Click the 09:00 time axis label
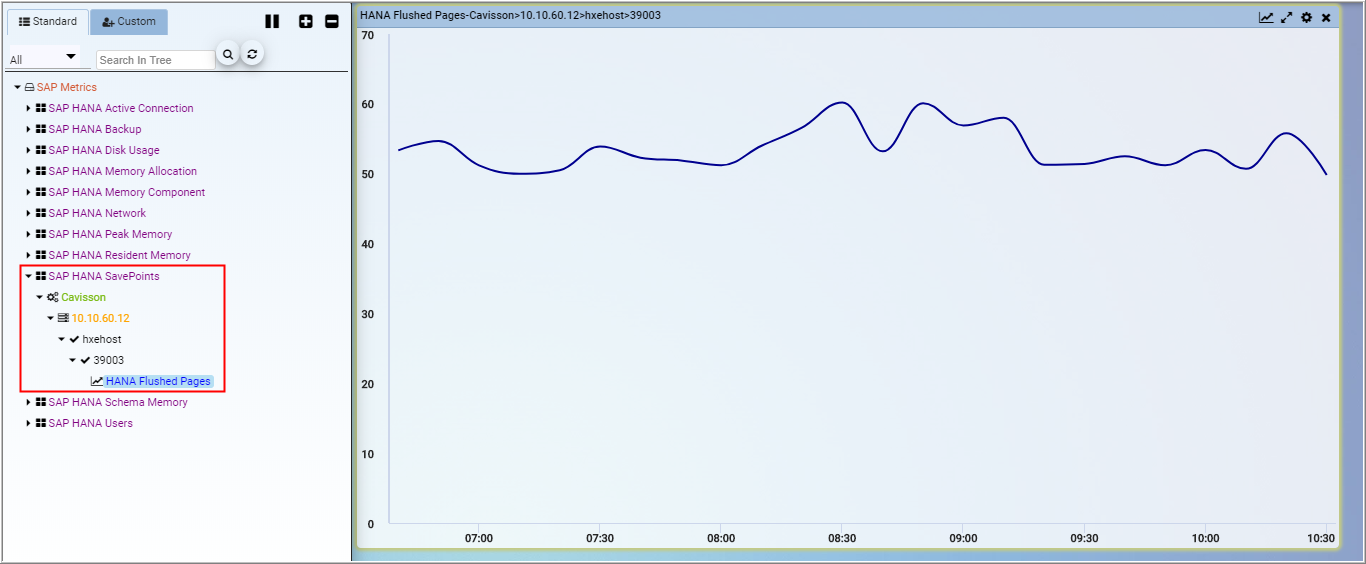Screen dimensions: 1366x564 point(963,538)
